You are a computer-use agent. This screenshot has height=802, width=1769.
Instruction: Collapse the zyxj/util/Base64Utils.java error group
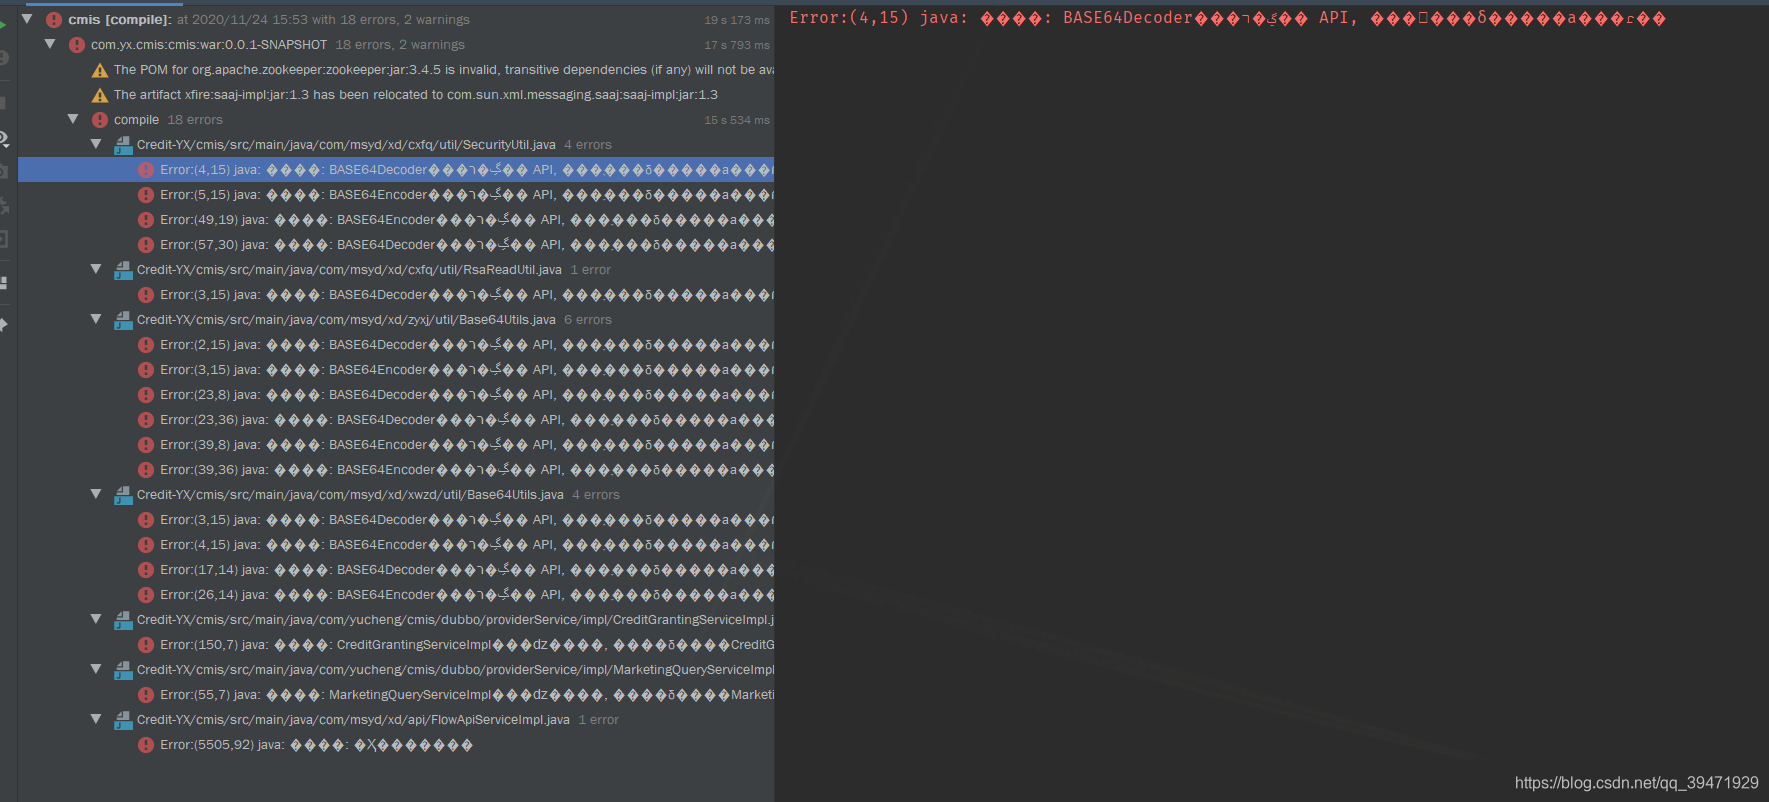tap(96, 319)
